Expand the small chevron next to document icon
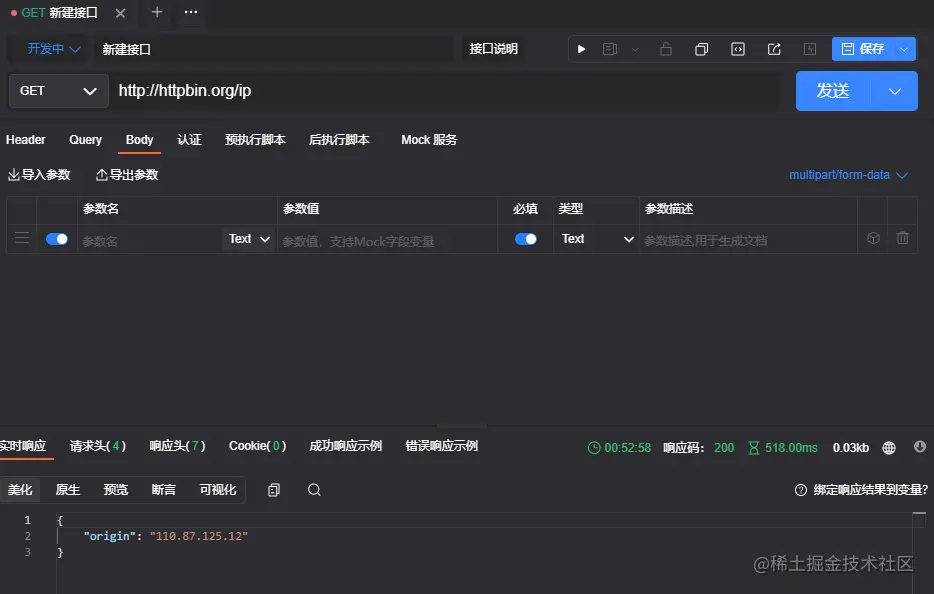The height and width of the screenshot is (594, 934). [x=635, y=49]
